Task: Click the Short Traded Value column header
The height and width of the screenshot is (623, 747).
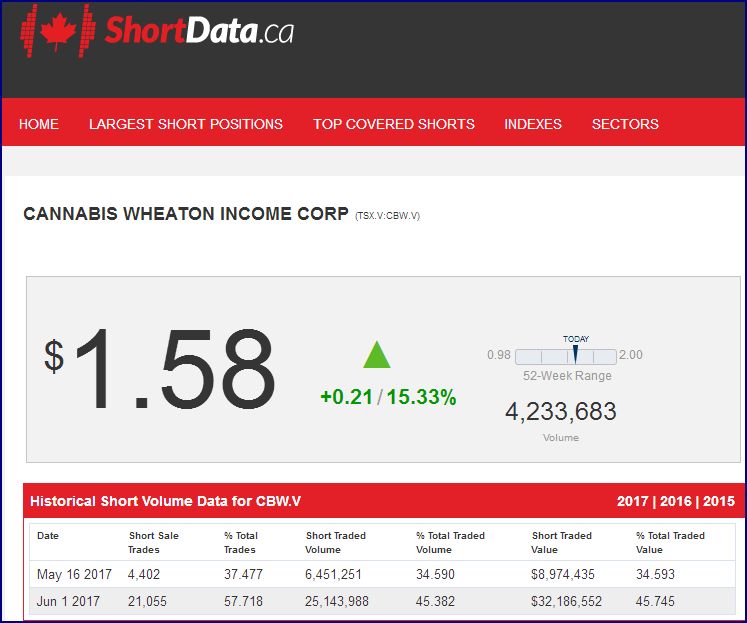Action: 562,543
